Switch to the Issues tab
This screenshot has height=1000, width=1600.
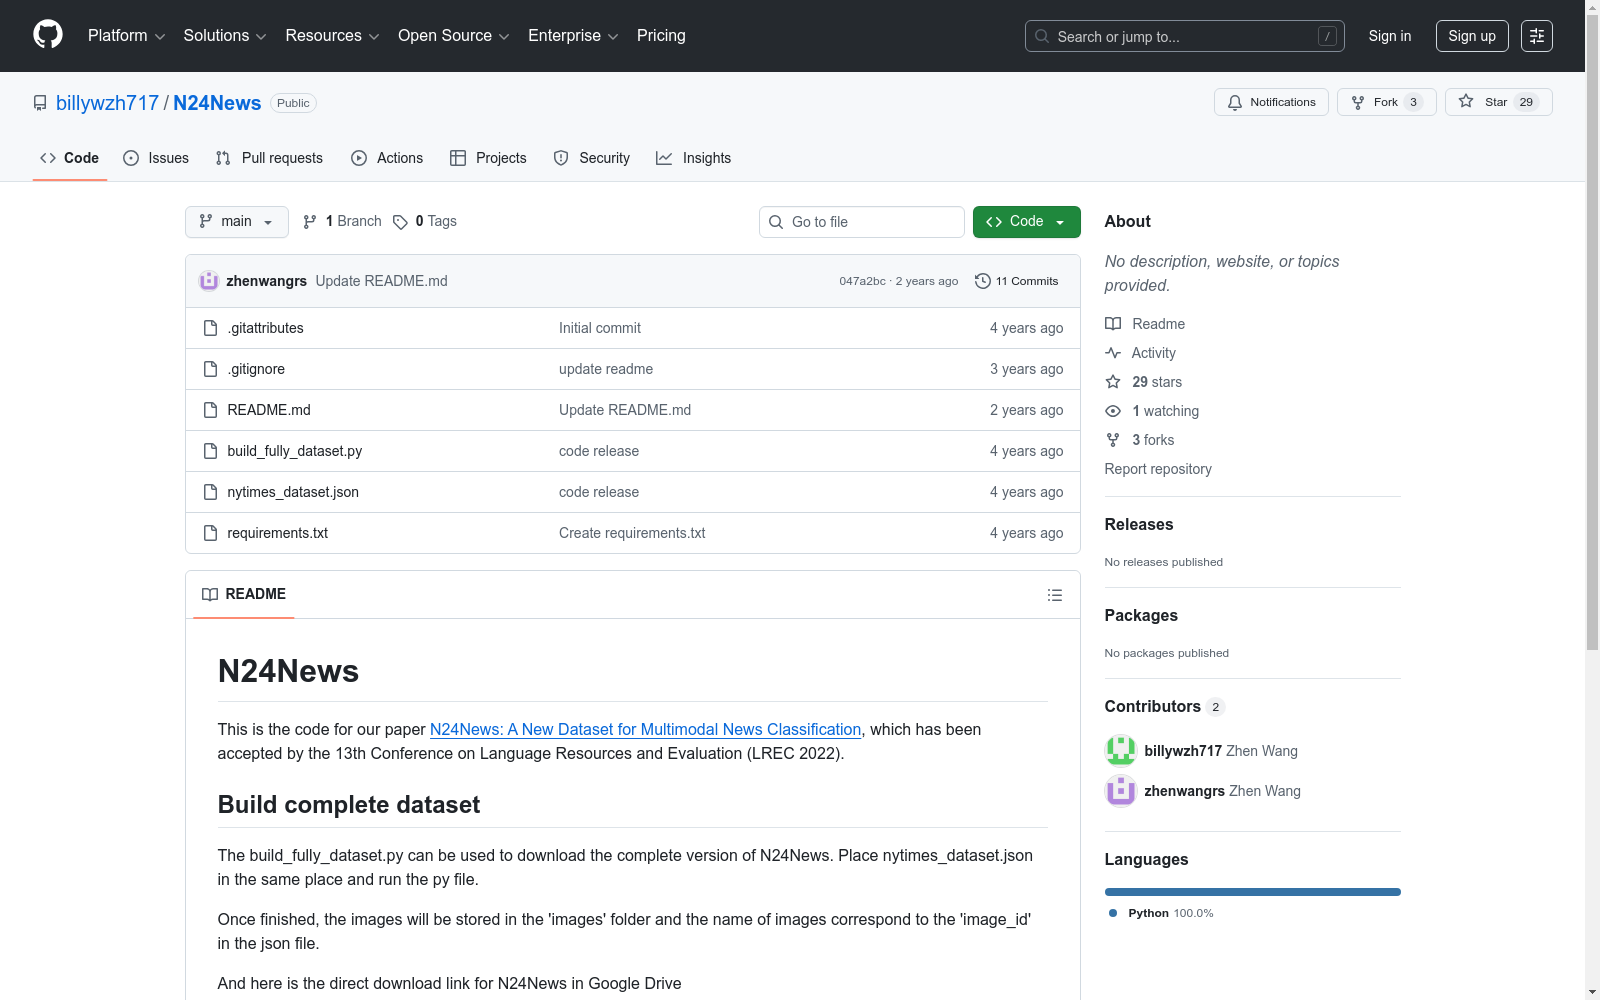point(156,158)
